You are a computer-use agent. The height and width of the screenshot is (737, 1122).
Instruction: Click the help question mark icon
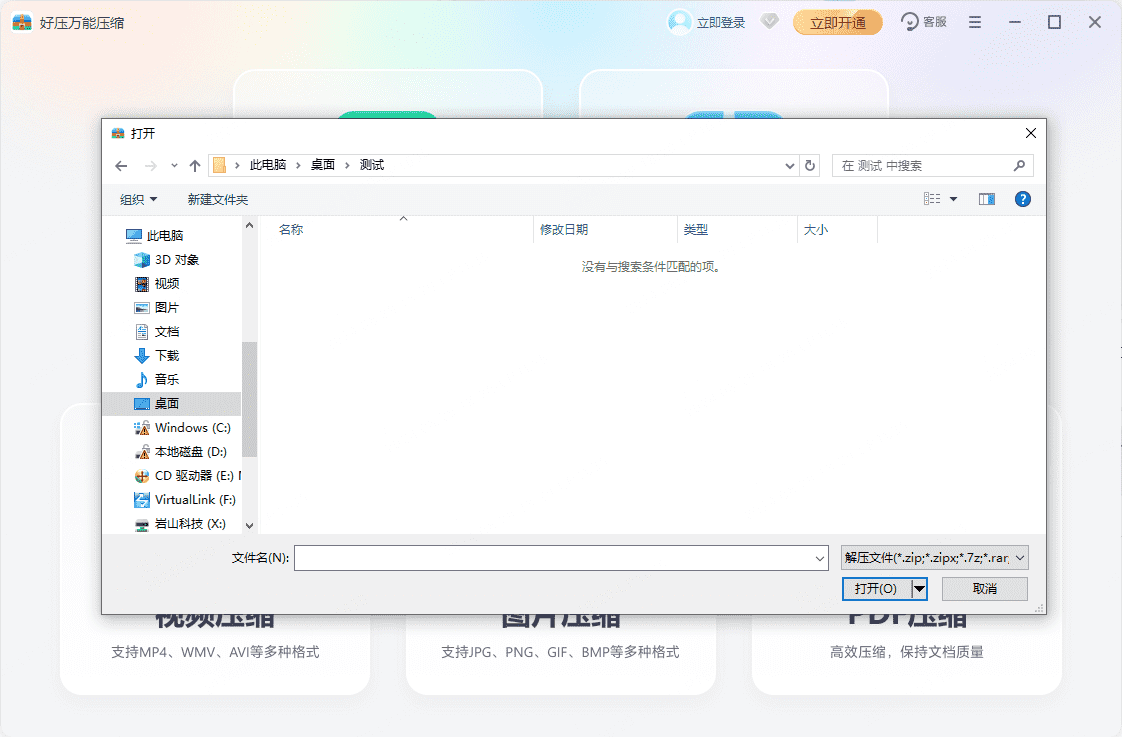[x=1022, y=199]
